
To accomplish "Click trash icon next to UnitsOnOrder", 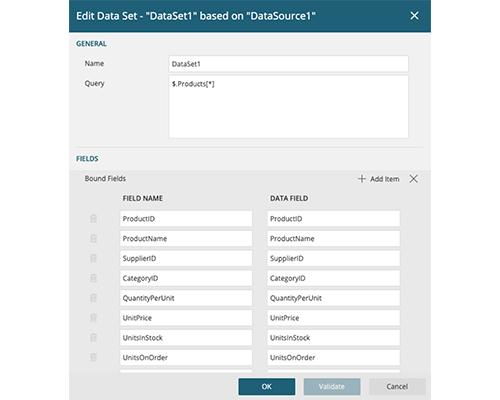I will (x=93, y=357).
